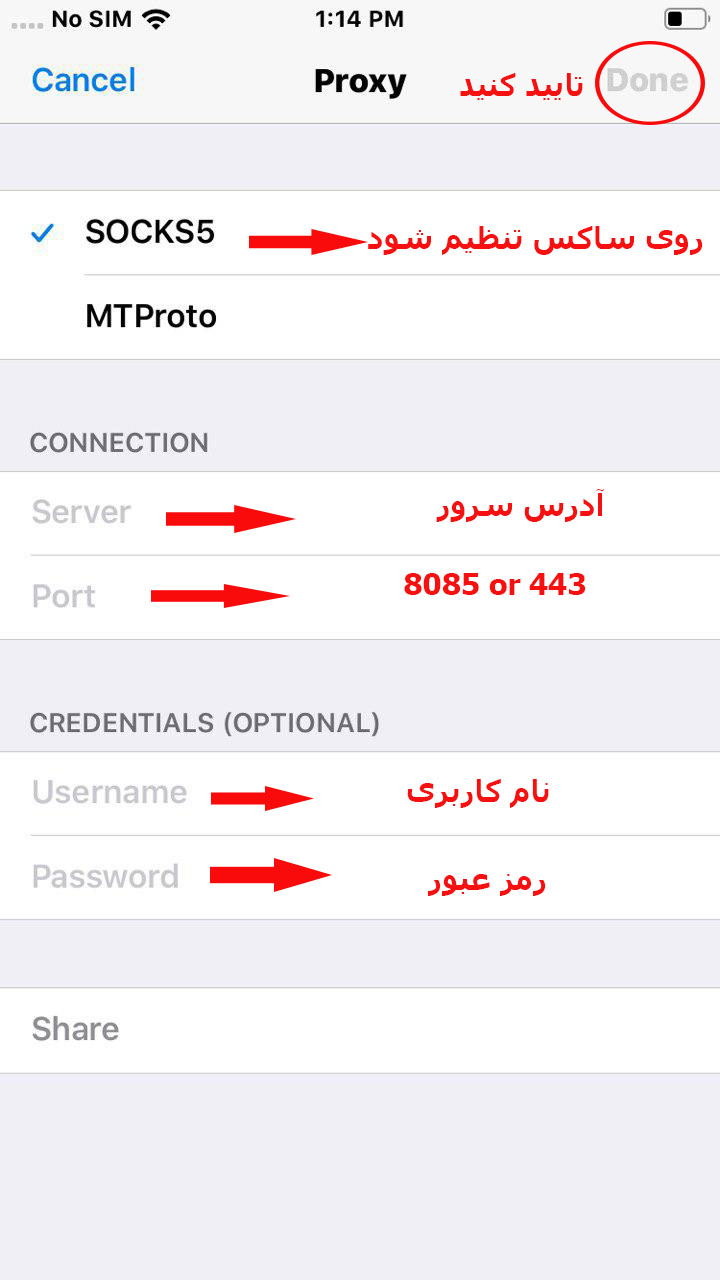Tap the 1:14 PM clock
Image resolution: width=720 pixels, height=1280 pixels.
[x=359, y=19]
